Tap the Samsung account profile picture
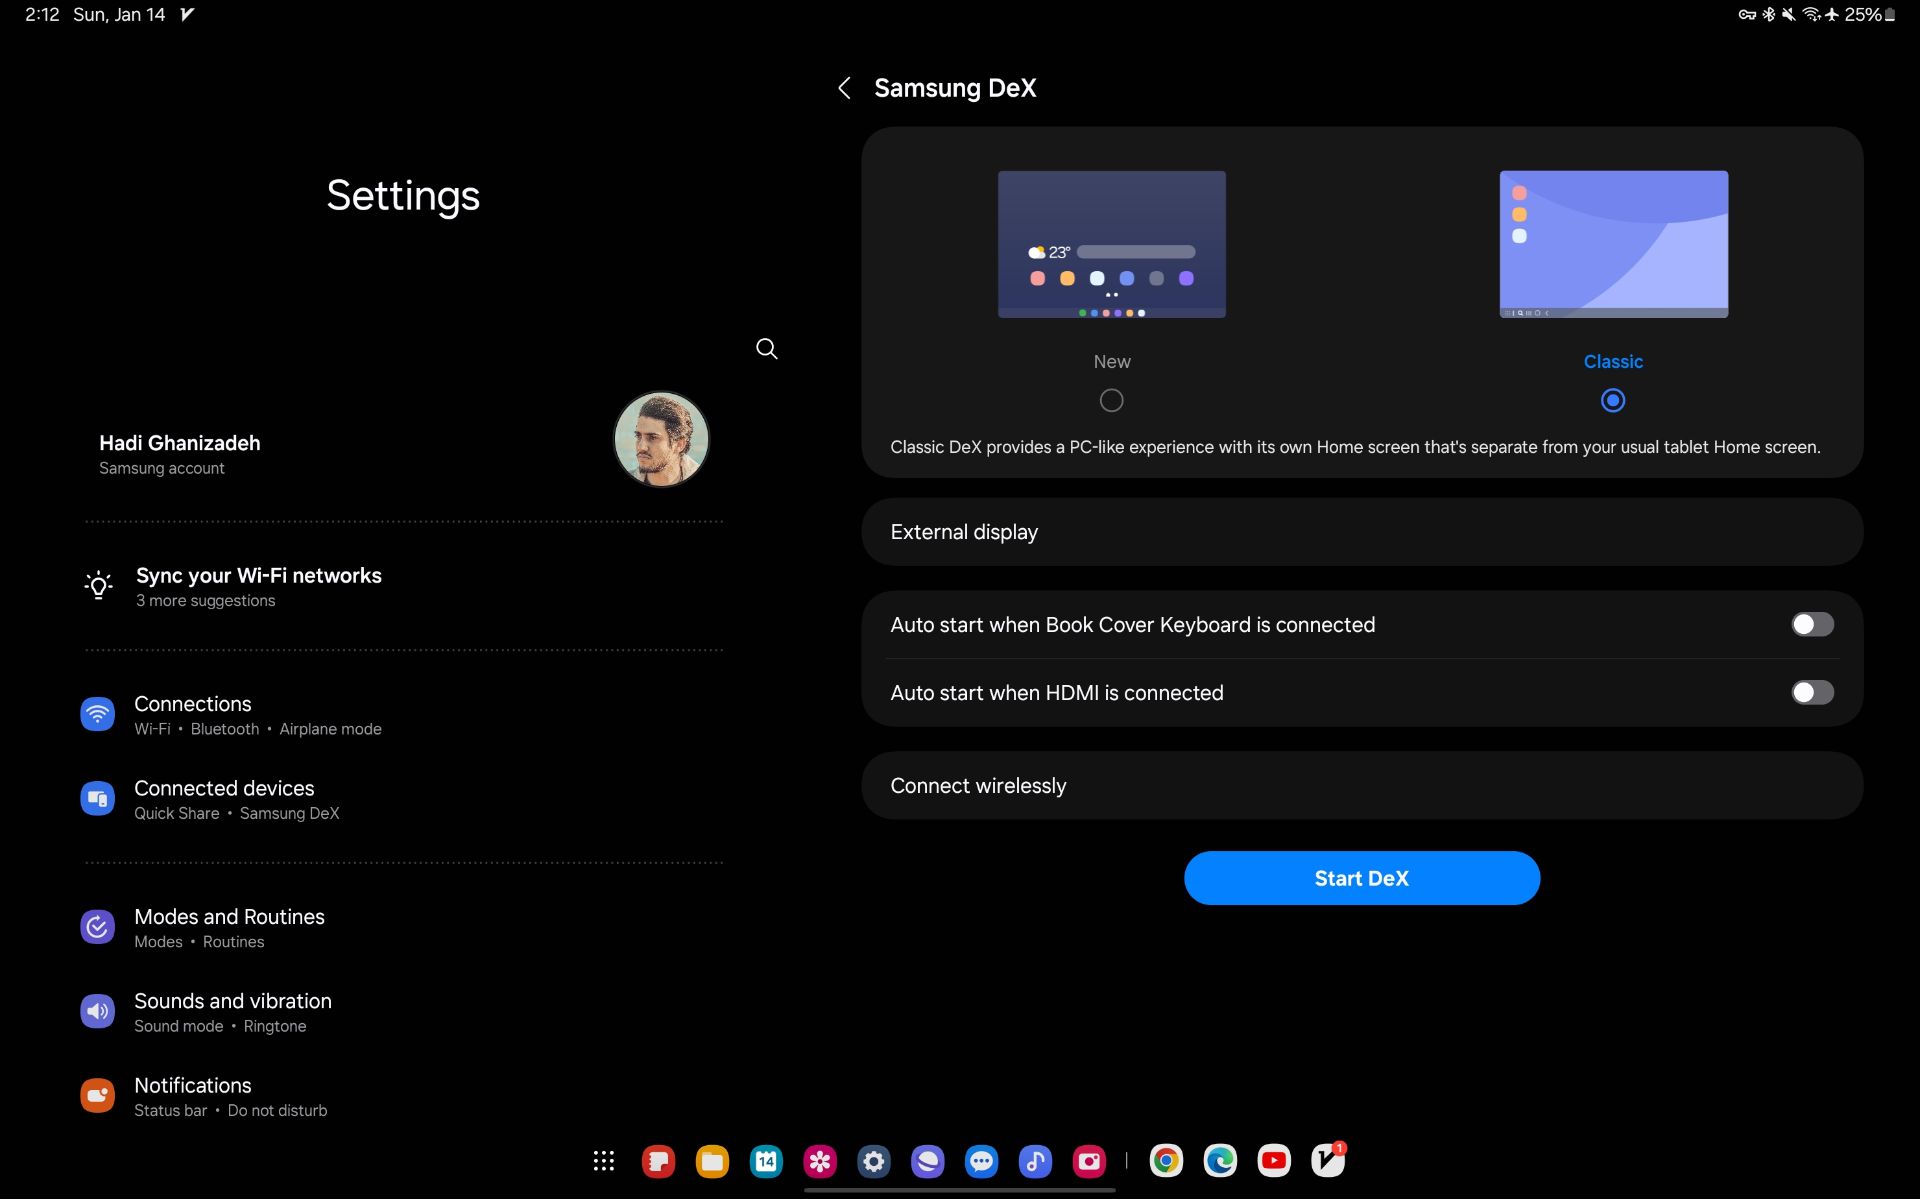Image resolution: width=1920 pixels, height=1199 pixels. (x=660, y=439)
